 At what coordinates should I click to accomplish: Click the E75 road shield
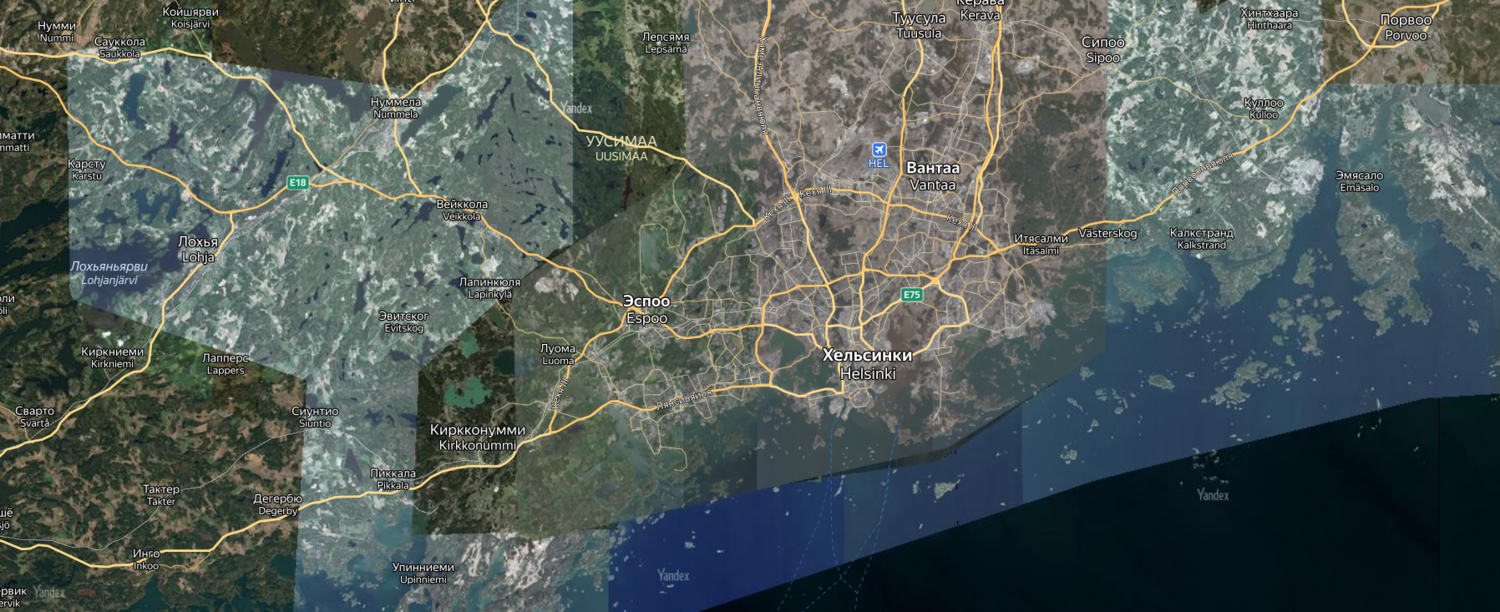coord(911,294)
